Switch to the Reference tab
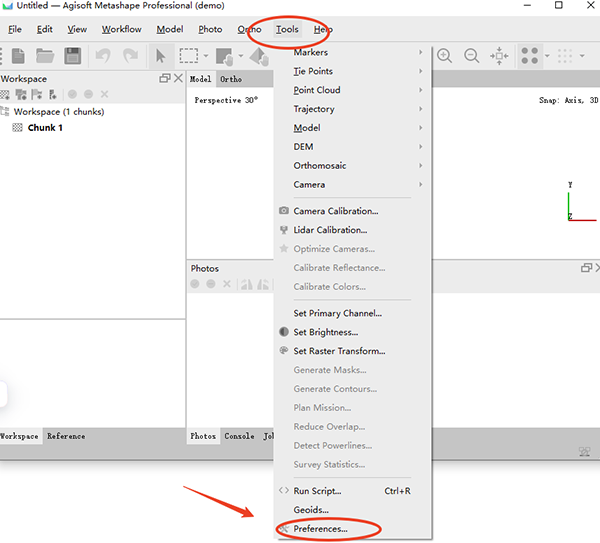Viewport: 600px width, 543px height. [66, 436]
